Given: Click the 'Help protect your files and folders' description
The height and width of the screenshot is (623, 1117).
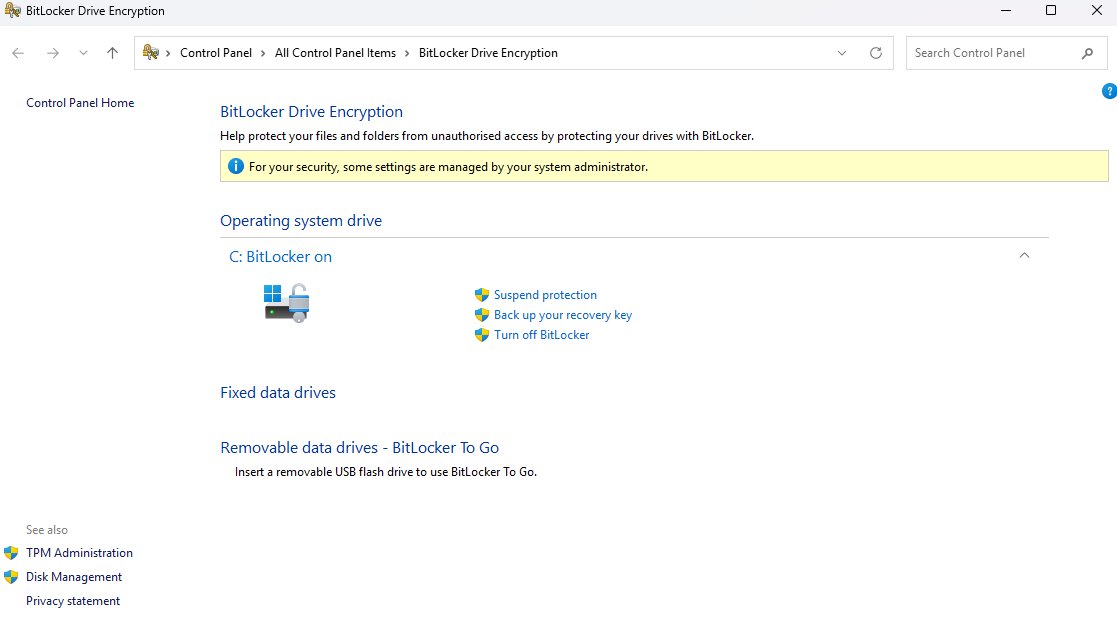Looking at the screenshot, I should point(487,135).
